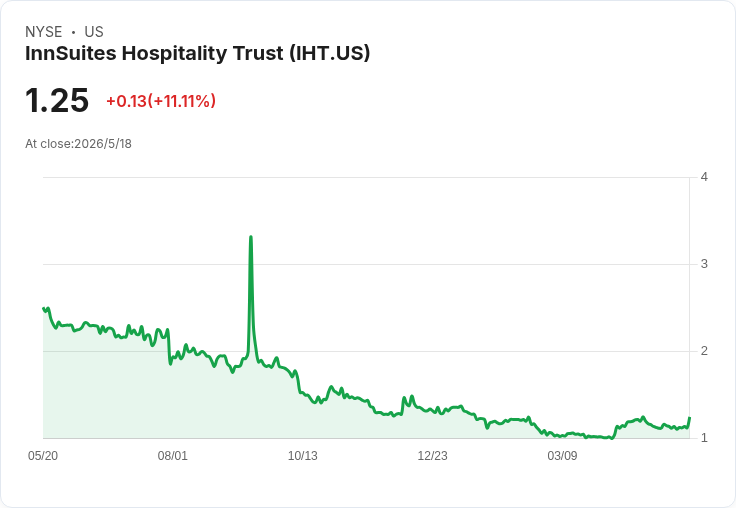Click the lowest dip of the line near April

tap(611, 438)
